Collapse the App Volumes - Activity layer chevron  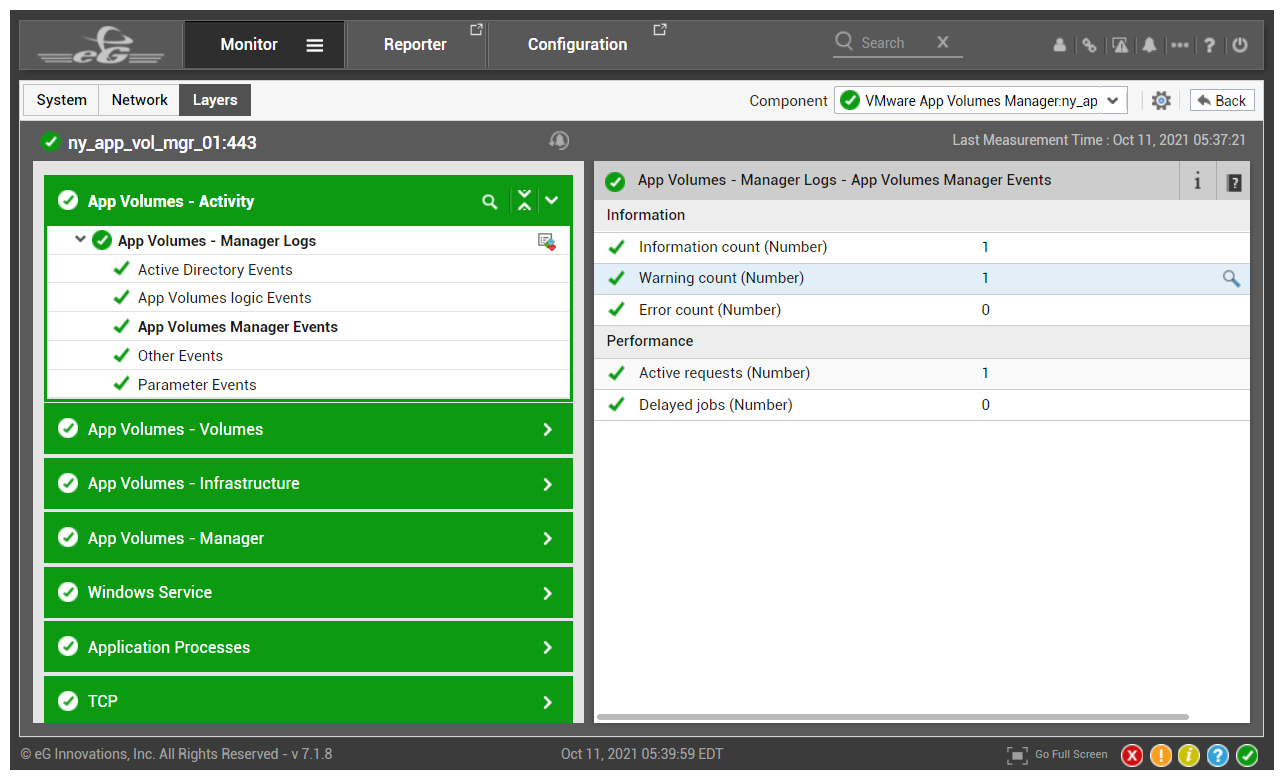[552, 201]
